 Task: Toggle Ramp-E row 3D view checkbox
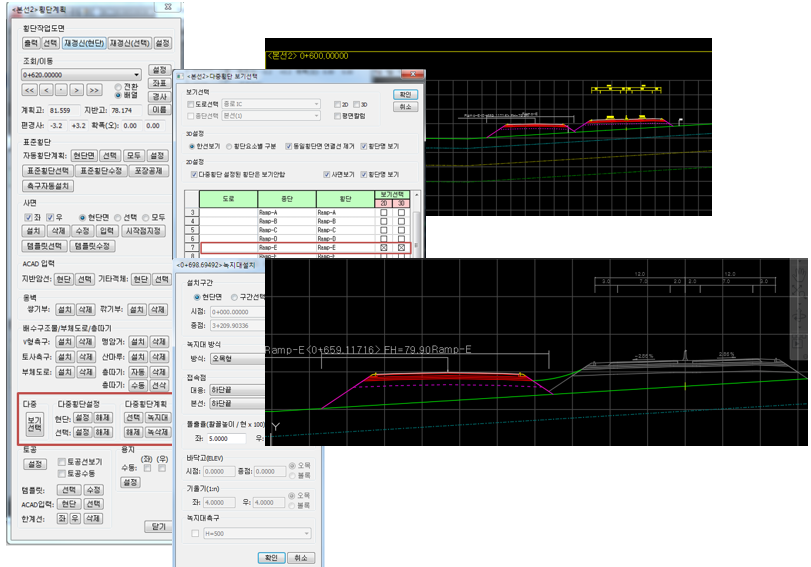[x=401, y=248]
